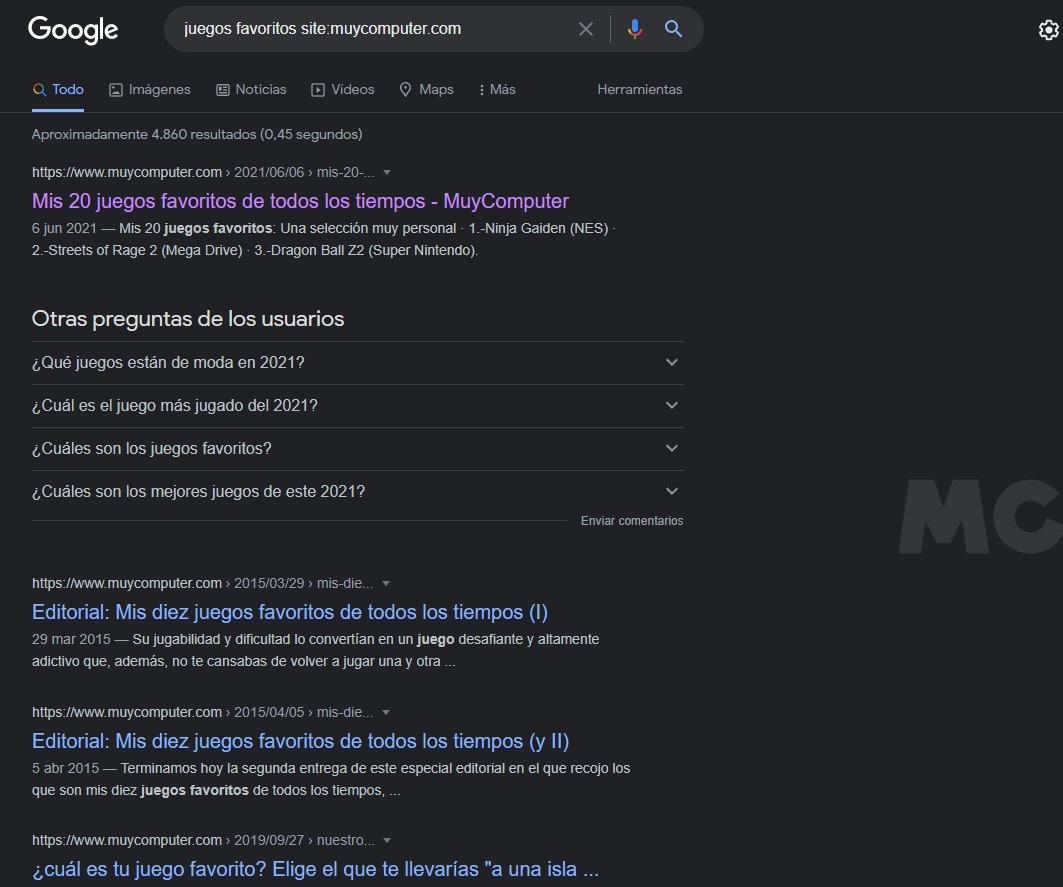
Task: Open settings gear icon
Action: click(1048, 31)
